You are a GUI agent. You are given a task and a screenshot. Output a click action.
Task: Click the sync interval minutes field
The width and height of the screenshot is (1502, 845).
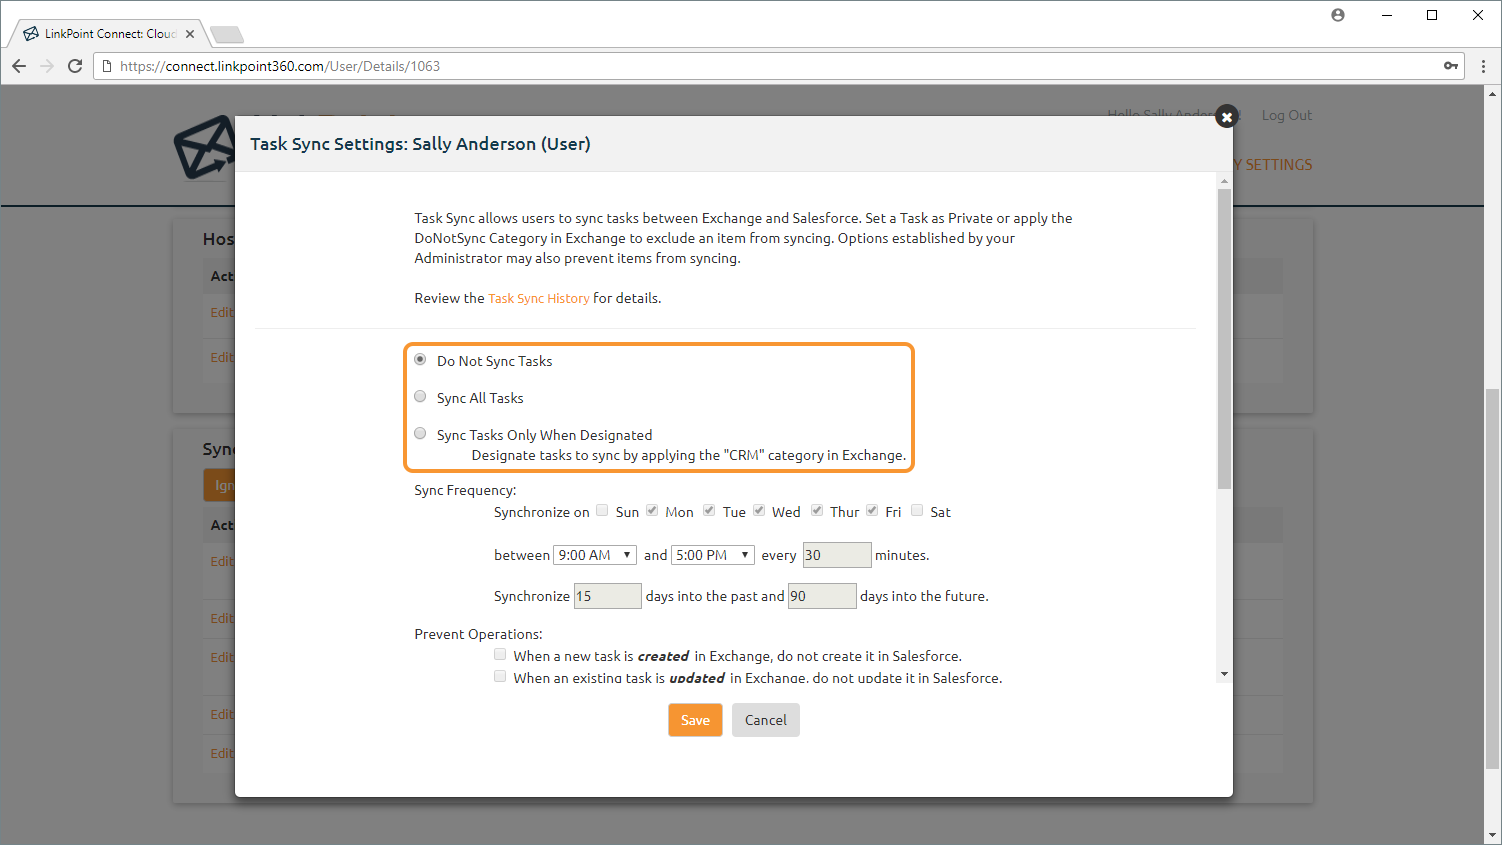click(837, 555)
